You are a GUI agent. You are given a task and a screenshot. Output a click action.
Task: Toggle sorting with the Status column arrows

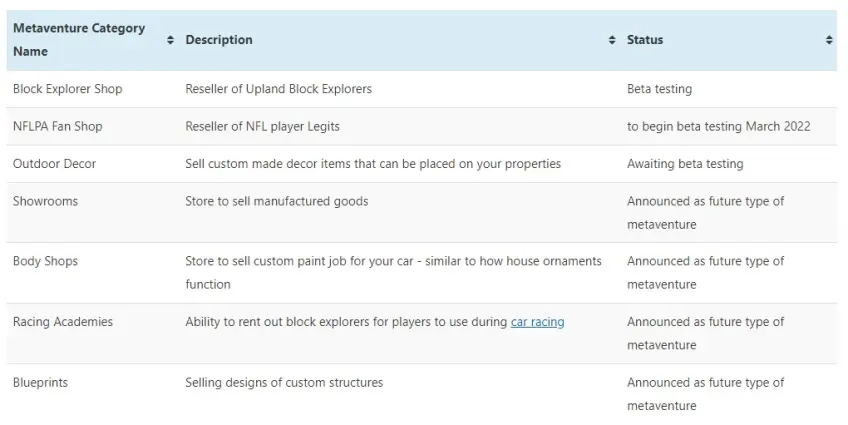point(829,40)
